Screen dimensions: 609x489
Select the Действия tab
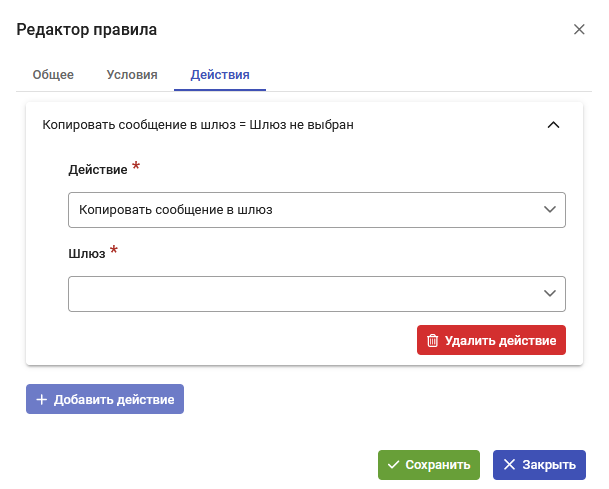(x=220, y=75)
